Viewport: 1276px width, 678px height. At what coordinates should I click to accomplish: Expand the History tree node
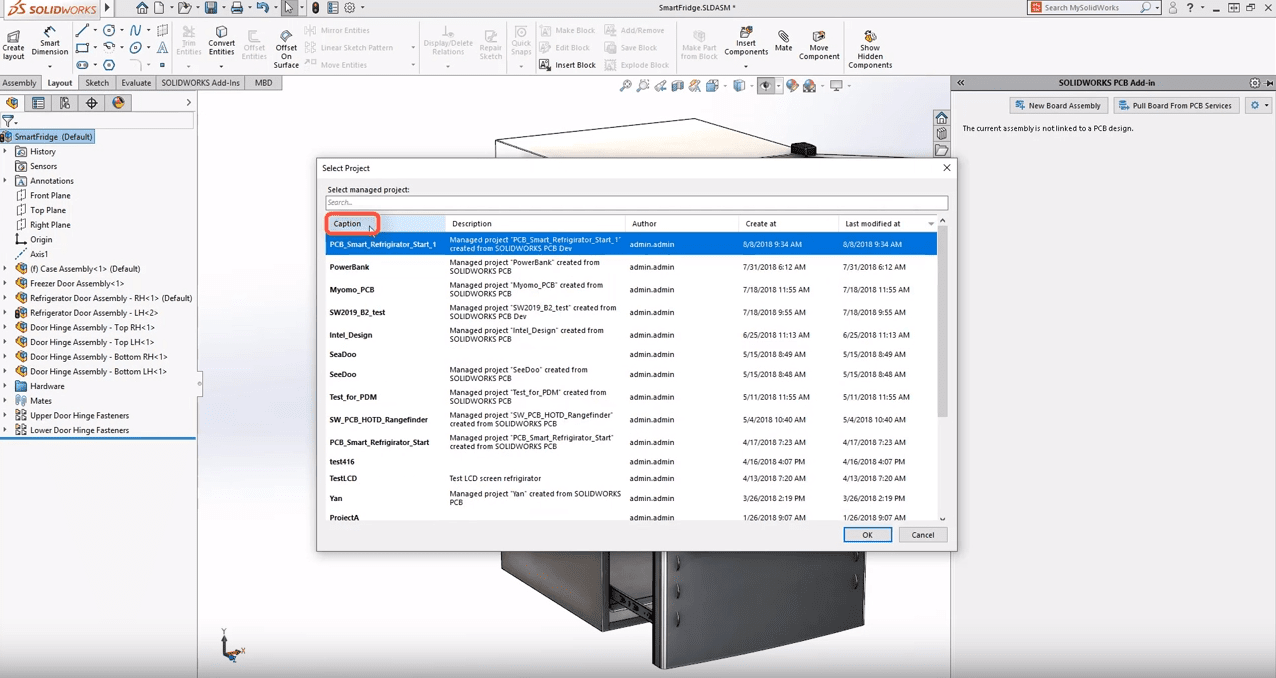[x=5, y=152]
